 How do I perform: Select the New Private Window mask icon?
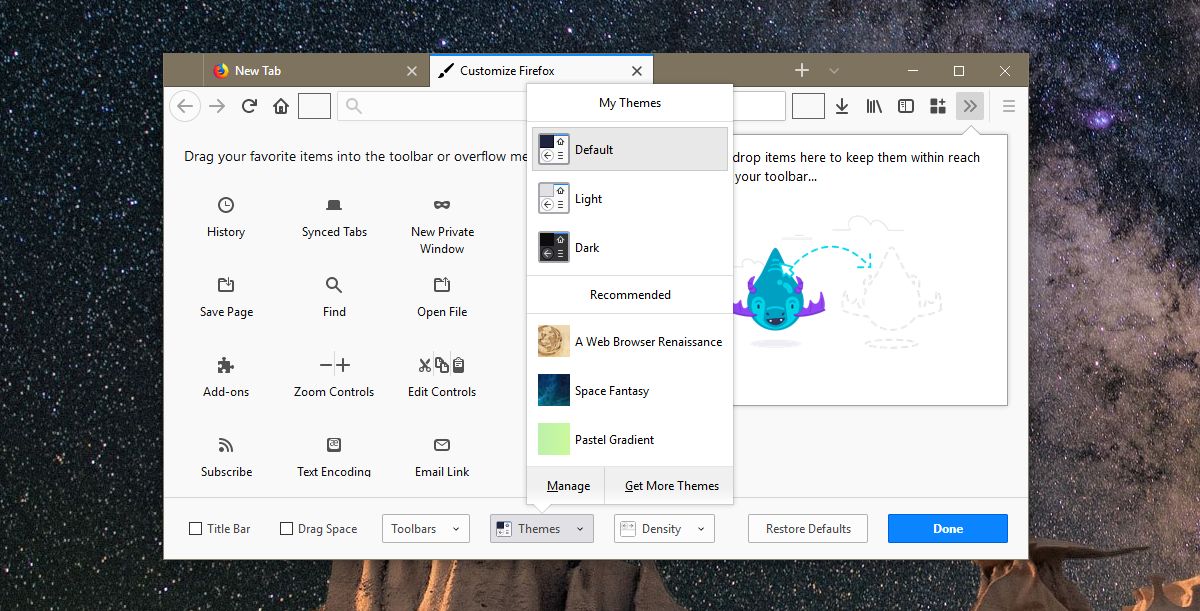click(x=442, y=205)
